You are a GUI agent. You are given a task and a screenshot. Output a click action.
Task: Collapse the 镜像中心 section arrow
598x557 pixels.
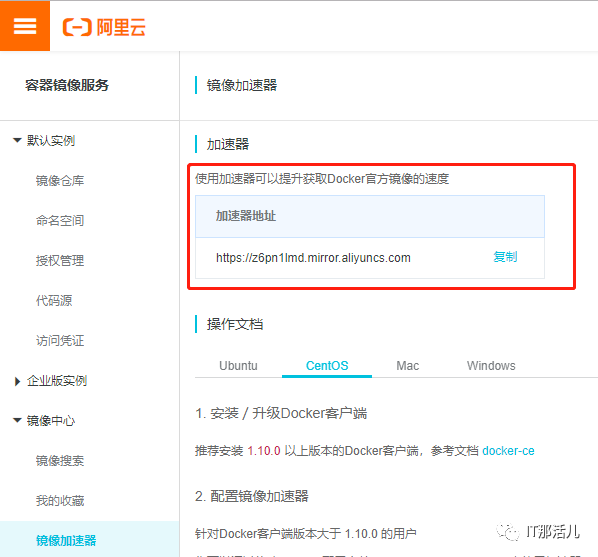[17, 420]
